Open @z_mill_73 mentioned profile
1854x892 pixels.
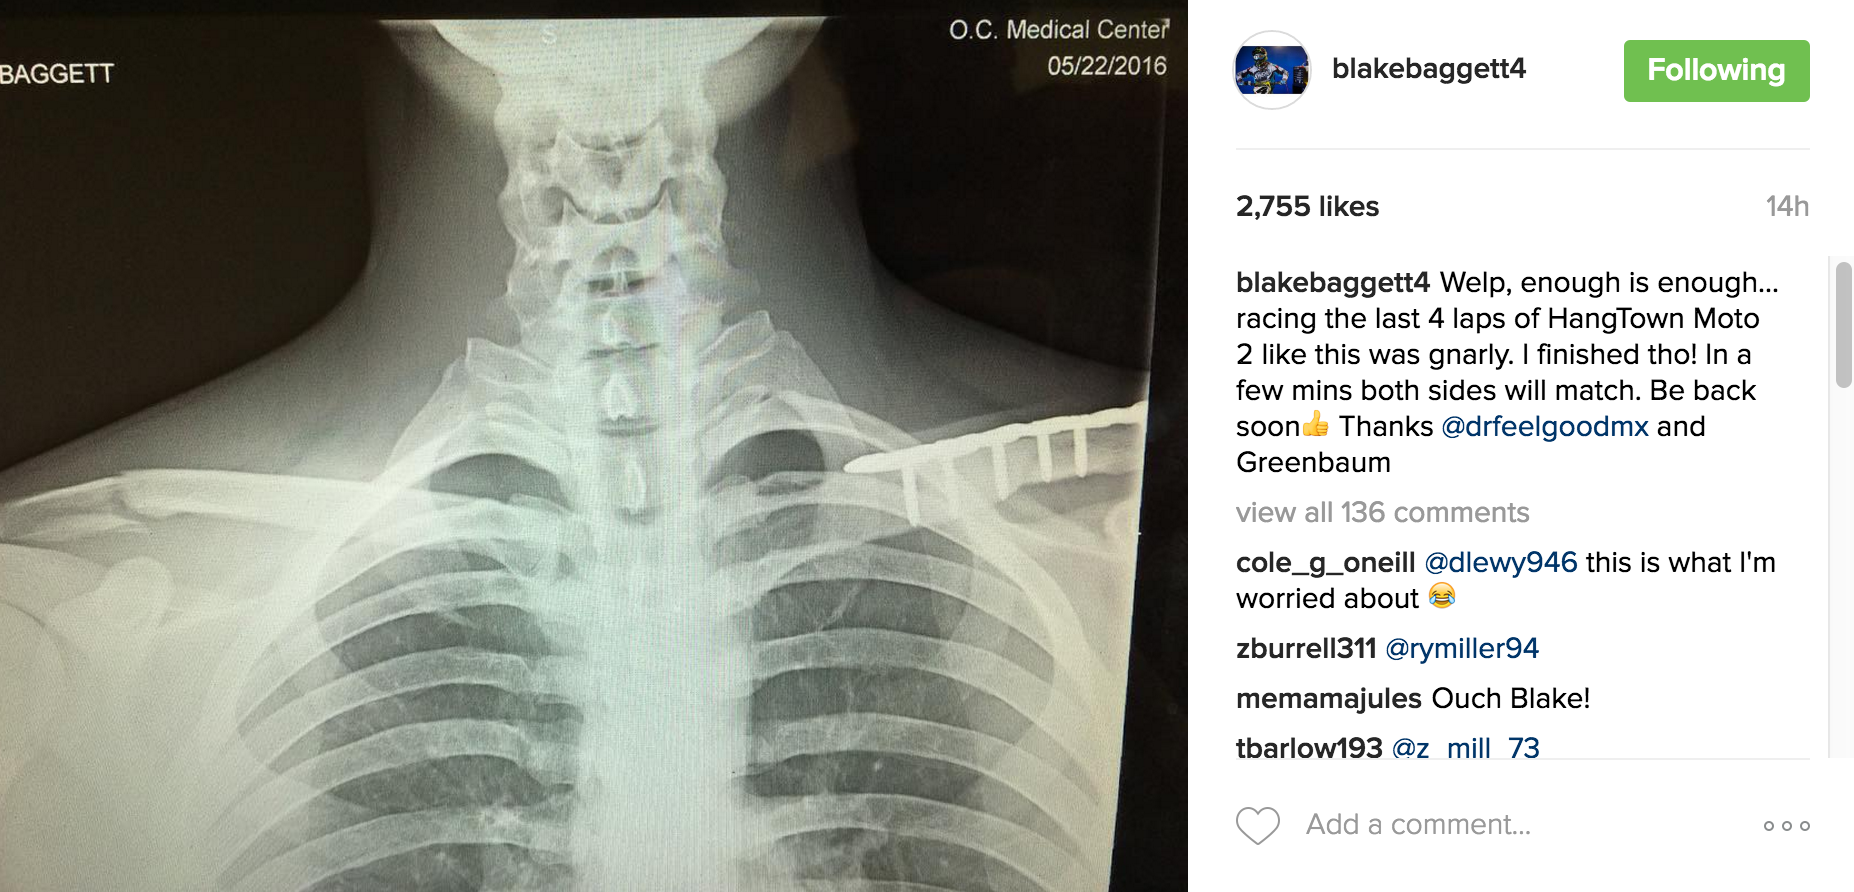pos(1465,747)
